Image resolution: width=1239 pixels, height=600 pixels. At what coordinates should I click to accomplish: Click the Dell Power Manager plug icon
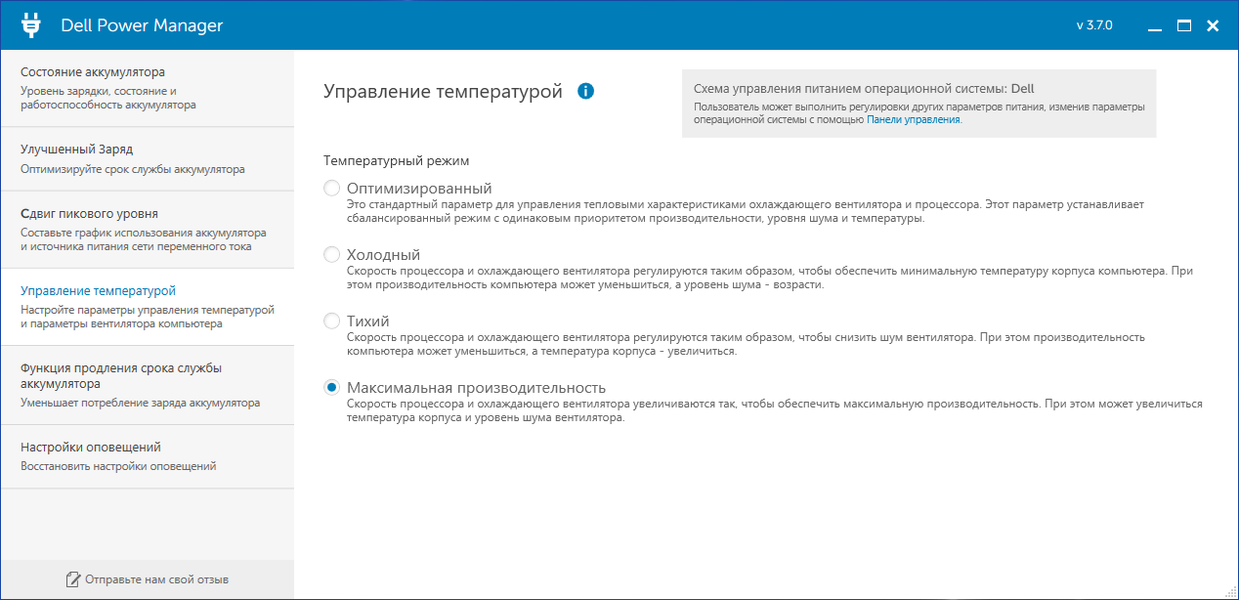[30, 25]
